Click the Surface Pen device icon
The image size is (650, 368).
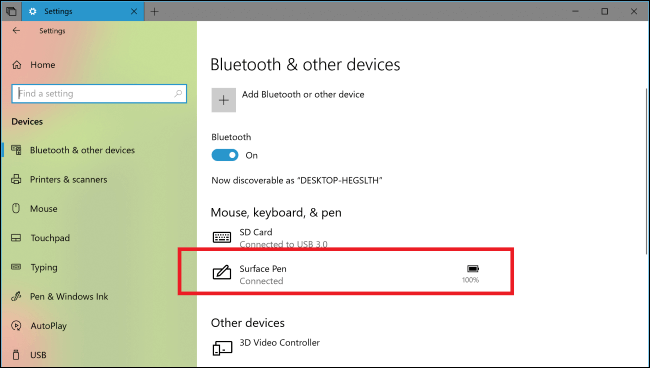[222, 273]
